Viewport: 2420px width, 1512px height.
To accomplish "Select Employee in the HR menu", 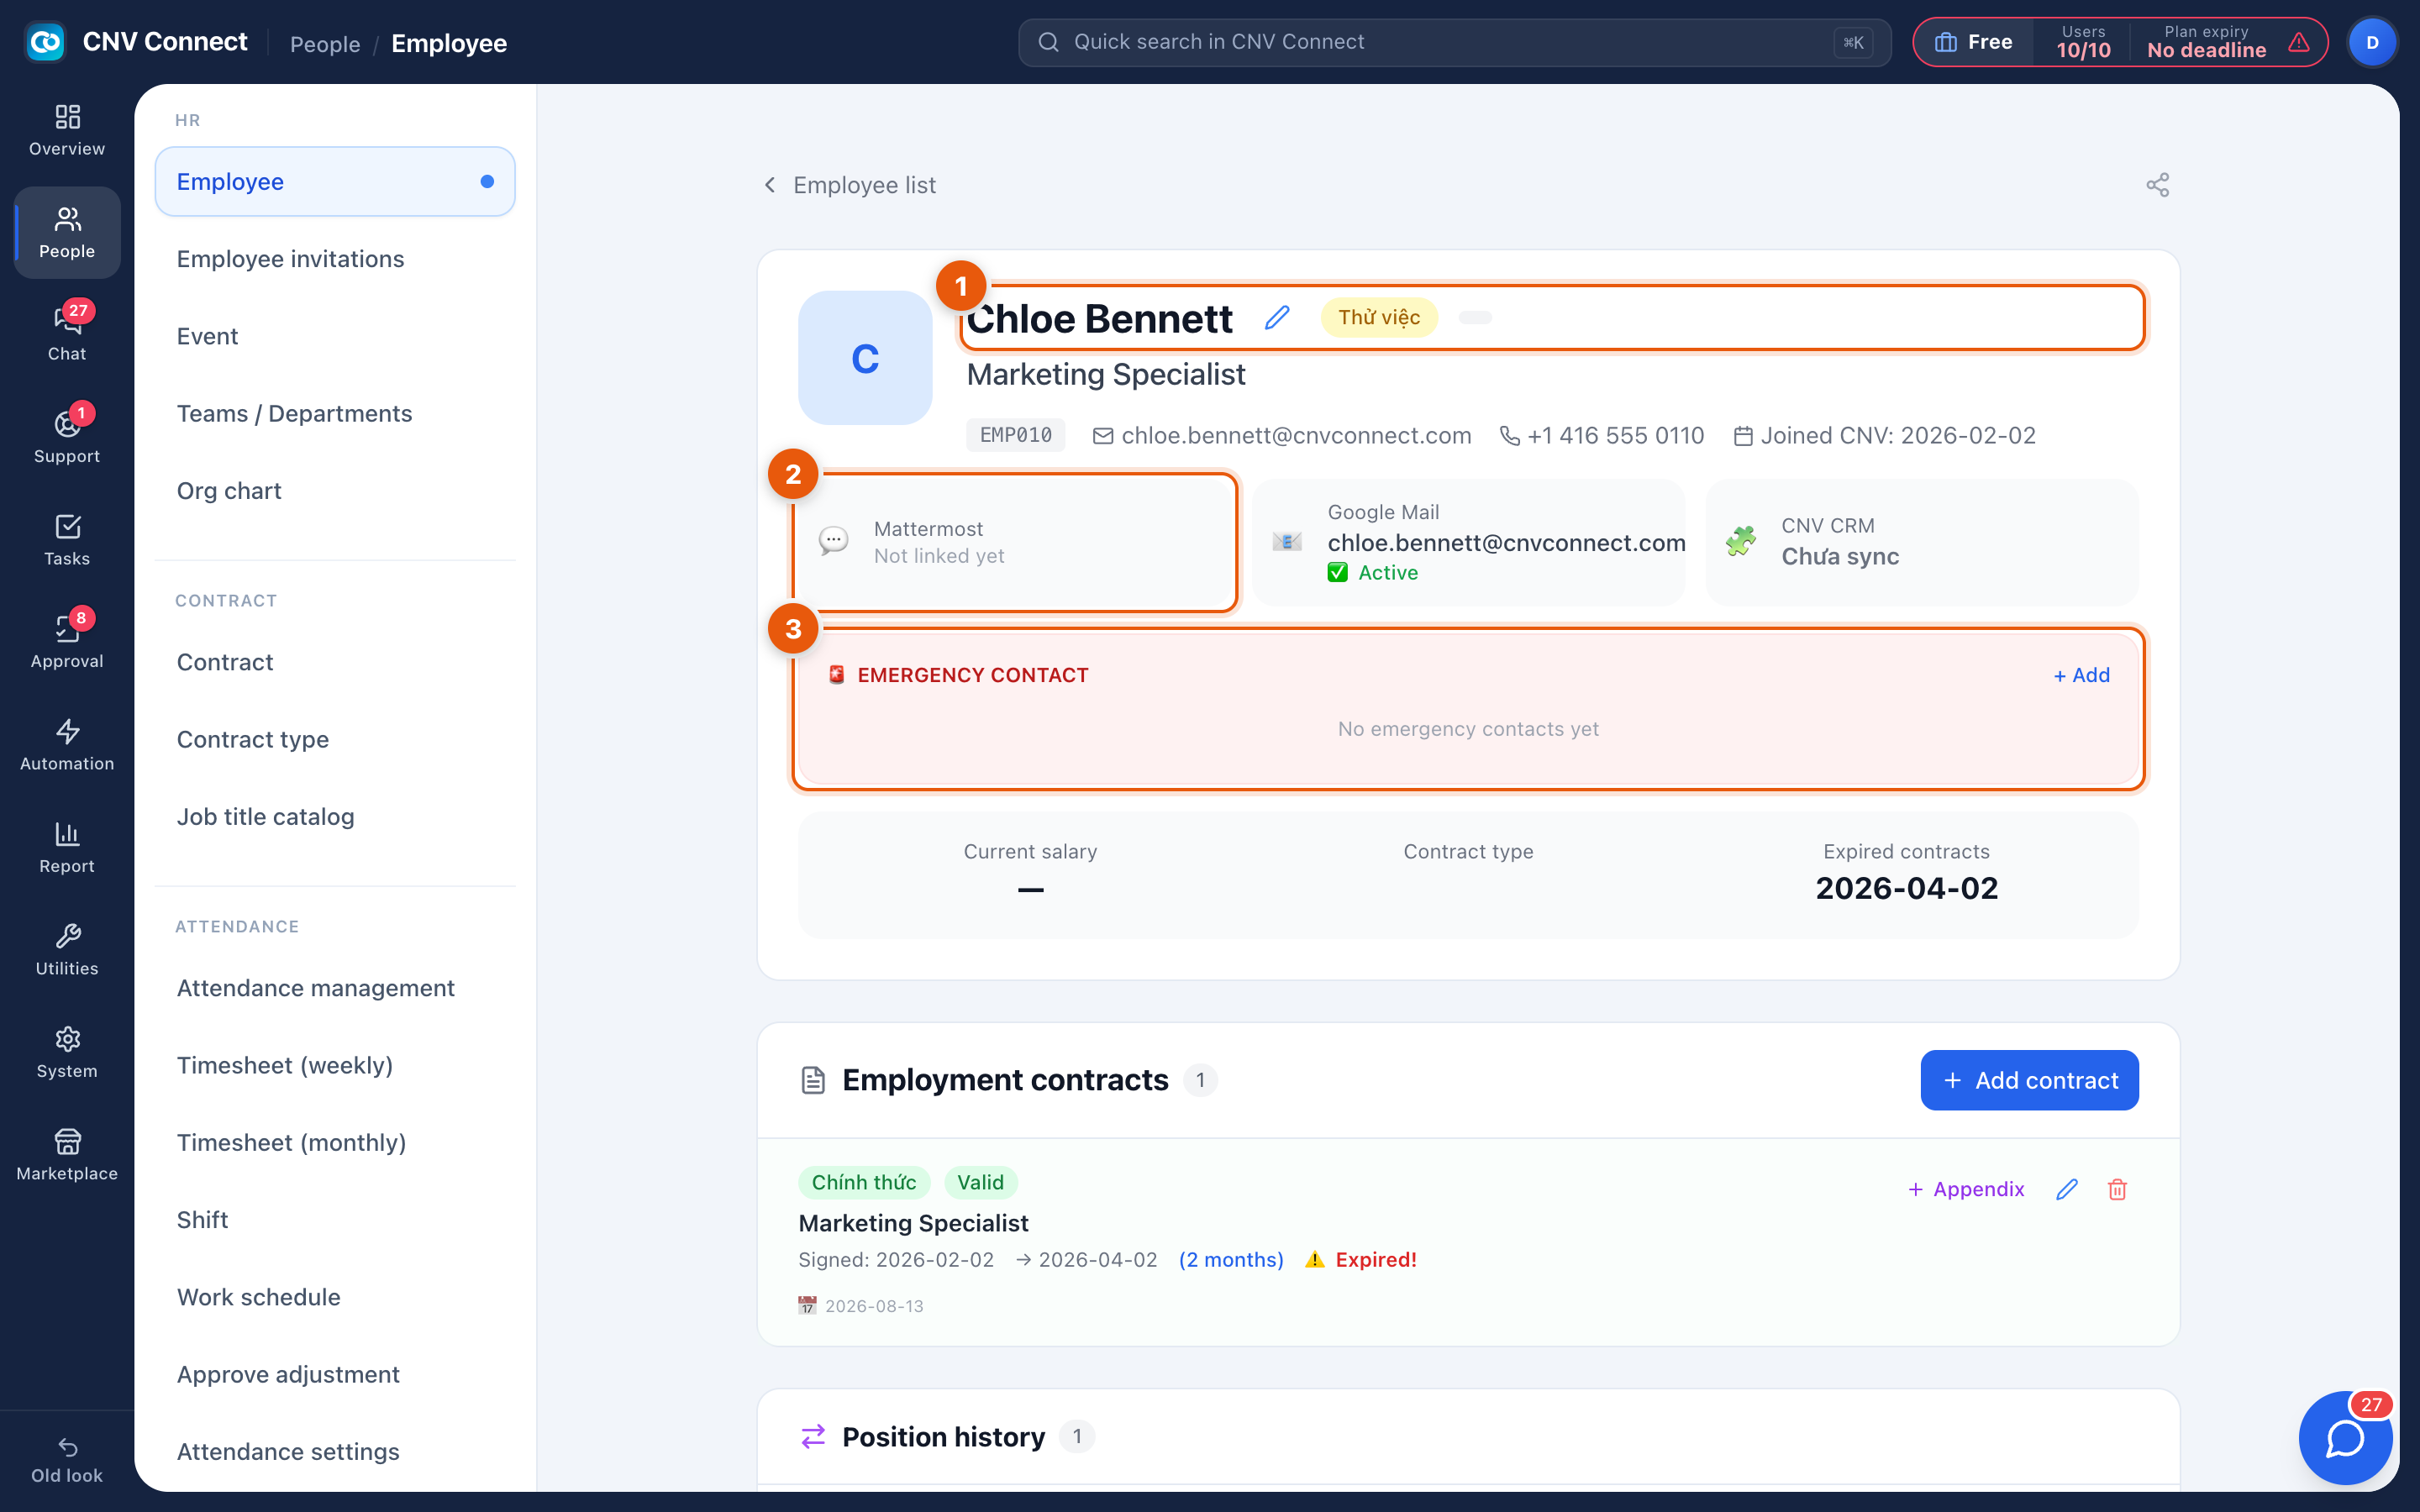I will [335, 181].
